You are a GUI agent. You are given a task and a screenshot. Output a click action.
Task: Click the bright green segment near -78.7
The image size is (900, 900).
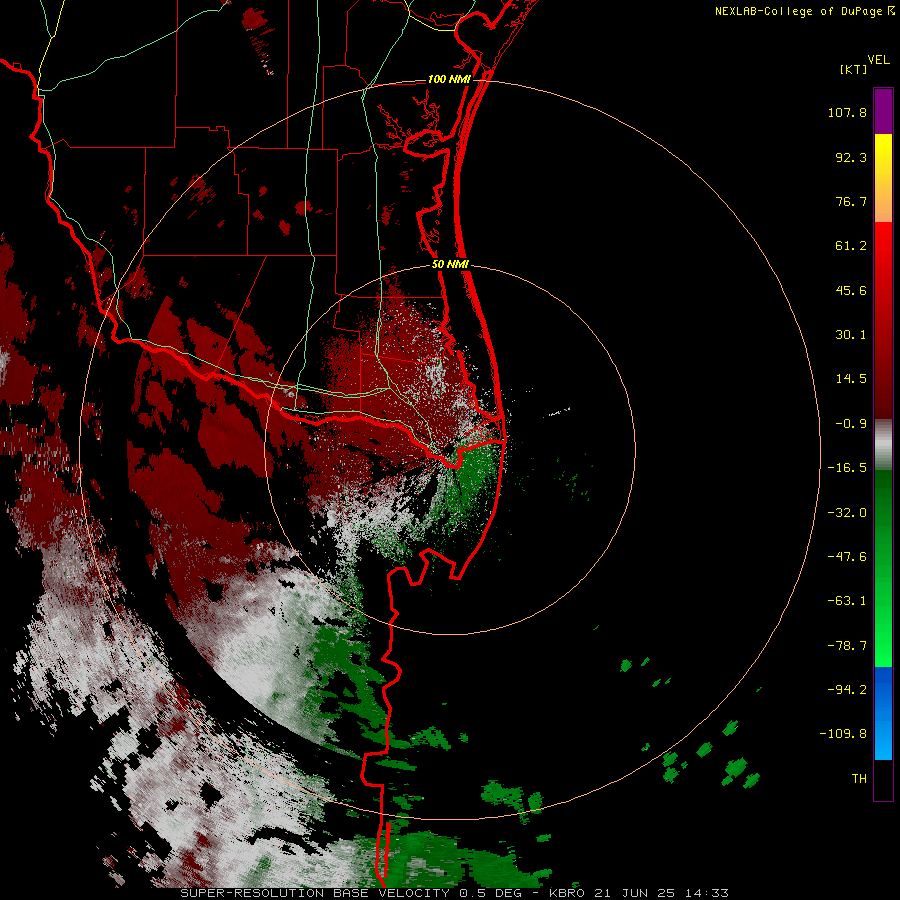click(x=883, y=646)
